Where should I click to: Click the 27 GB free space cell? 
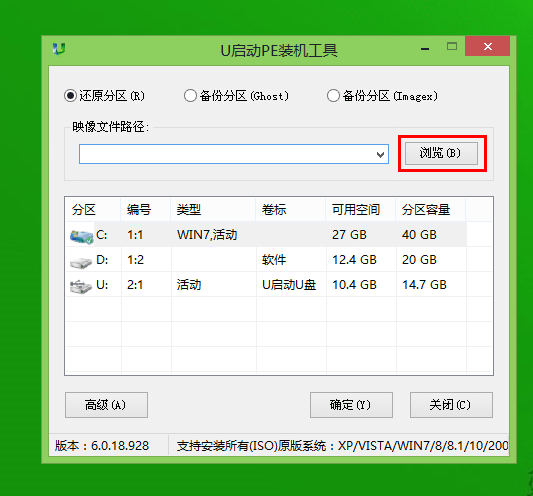349,235
